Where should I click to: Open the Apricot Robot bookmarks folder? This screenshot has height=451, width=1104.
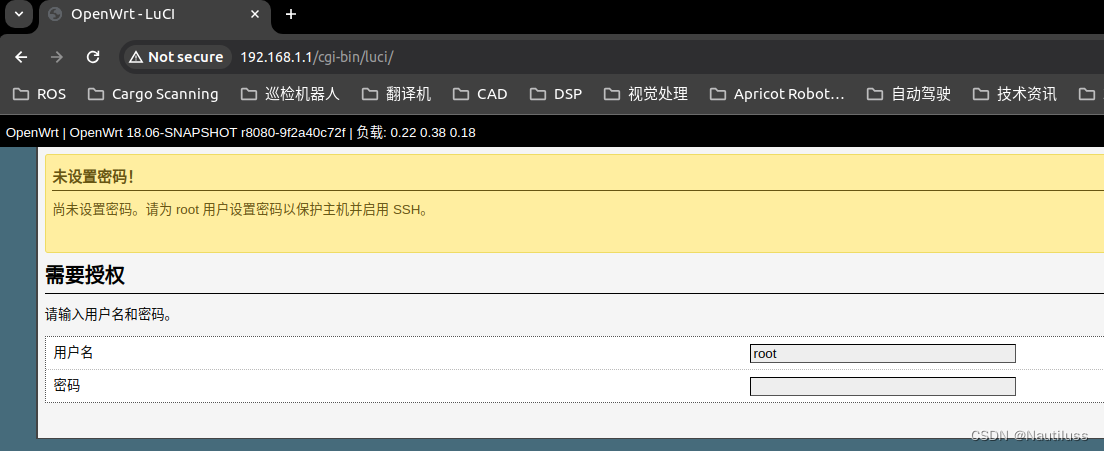pos(777,94)
